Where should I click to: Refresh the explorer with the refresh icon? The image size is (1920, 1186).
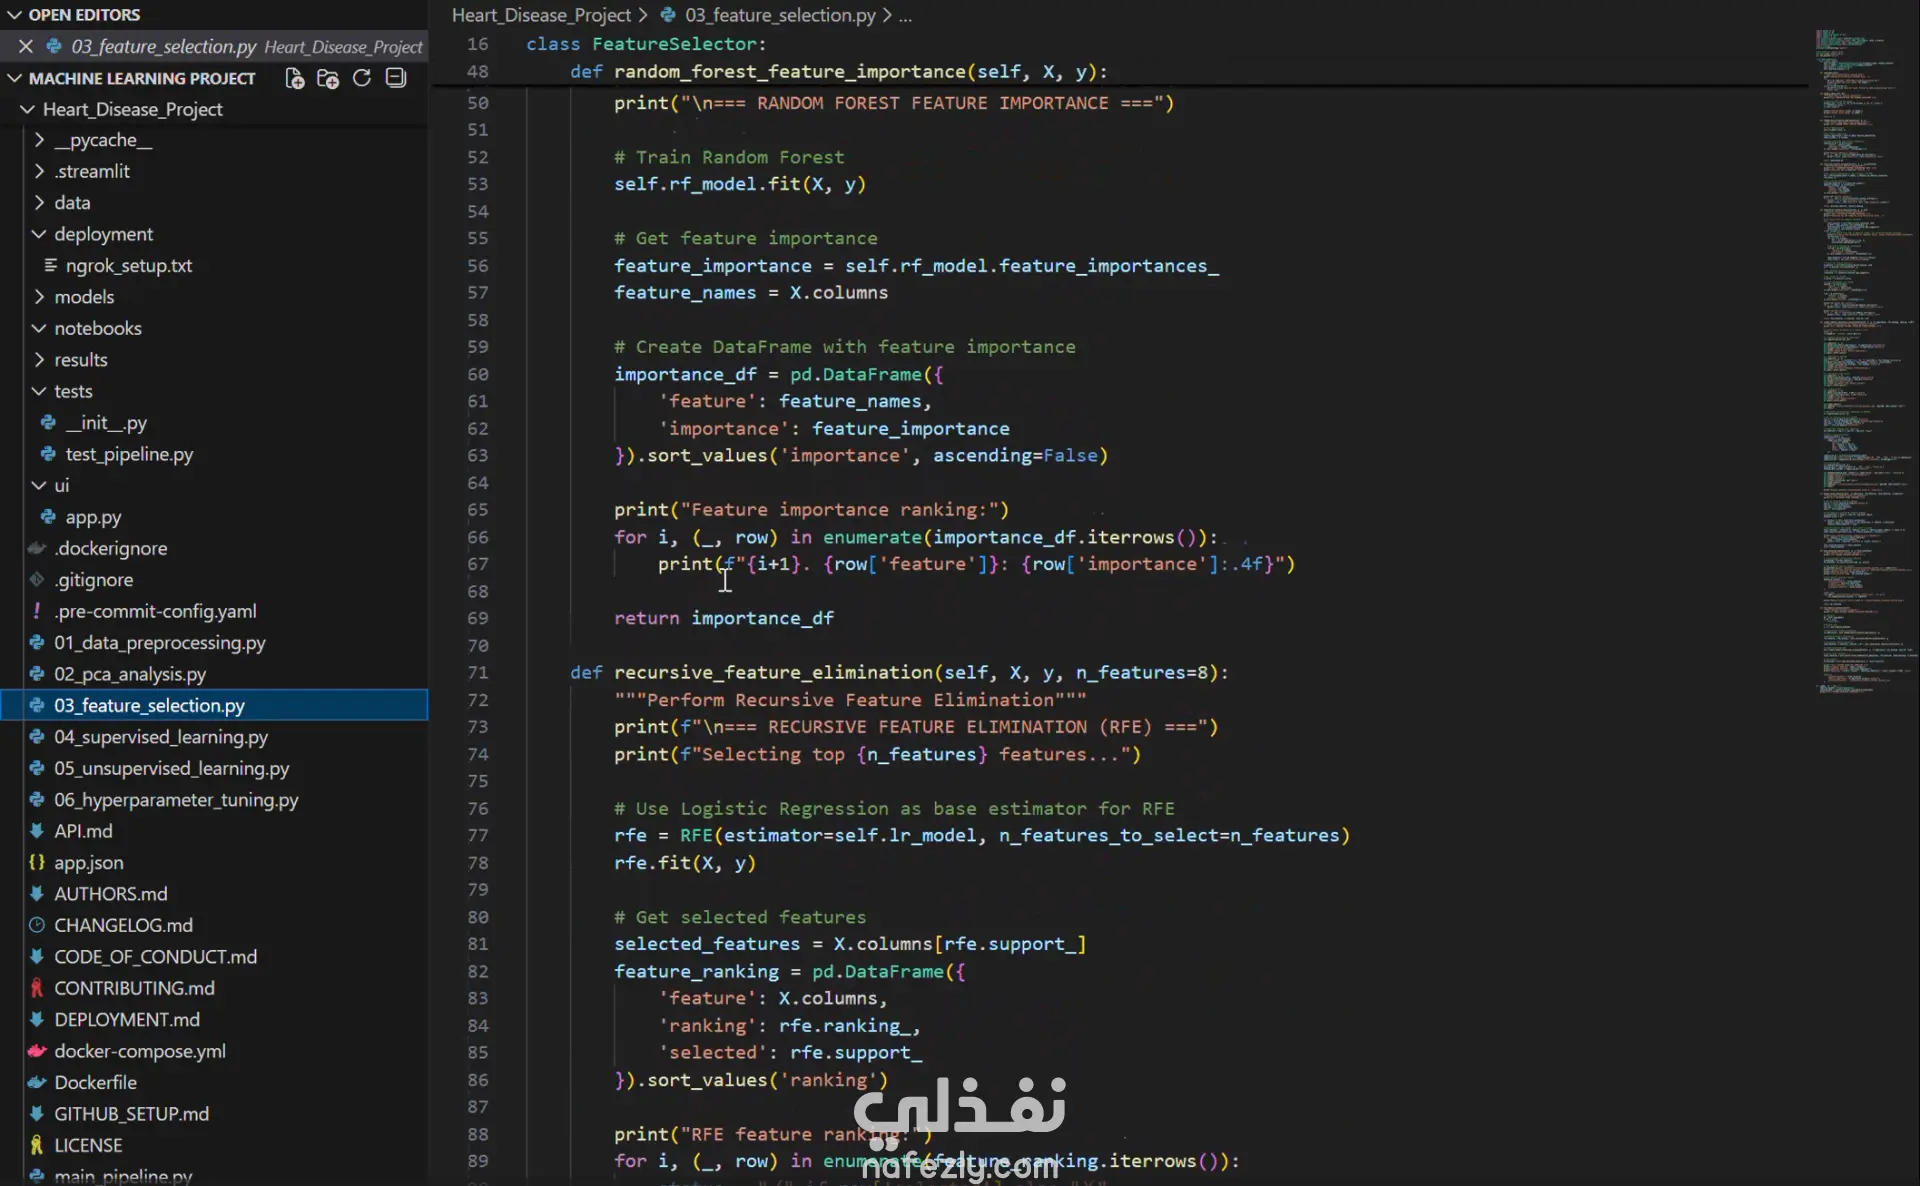[x=362, y=78]
